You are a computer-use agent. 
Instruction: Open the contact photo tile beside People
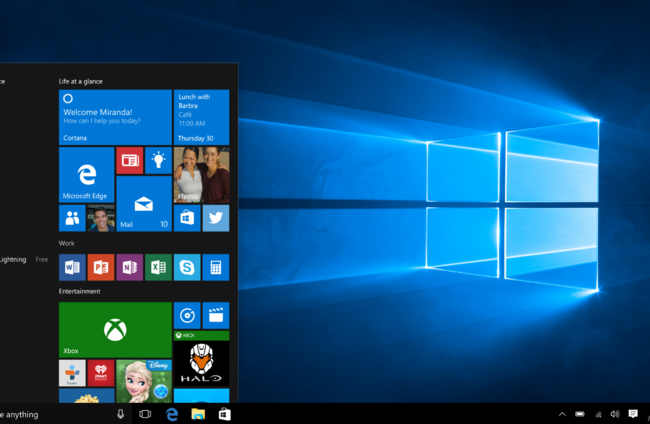coord(101,218)
